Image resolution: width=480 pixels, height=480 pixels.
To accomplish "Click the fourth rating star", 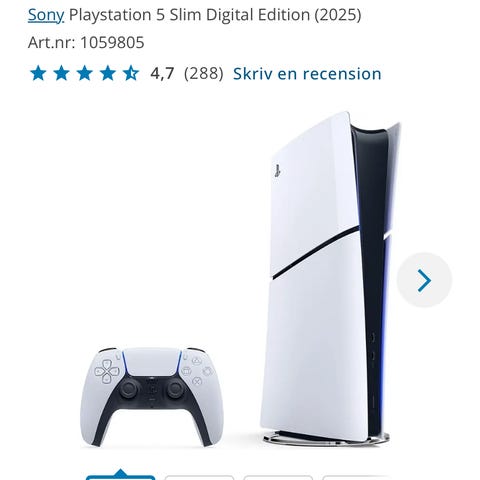I will pos(108,73).
